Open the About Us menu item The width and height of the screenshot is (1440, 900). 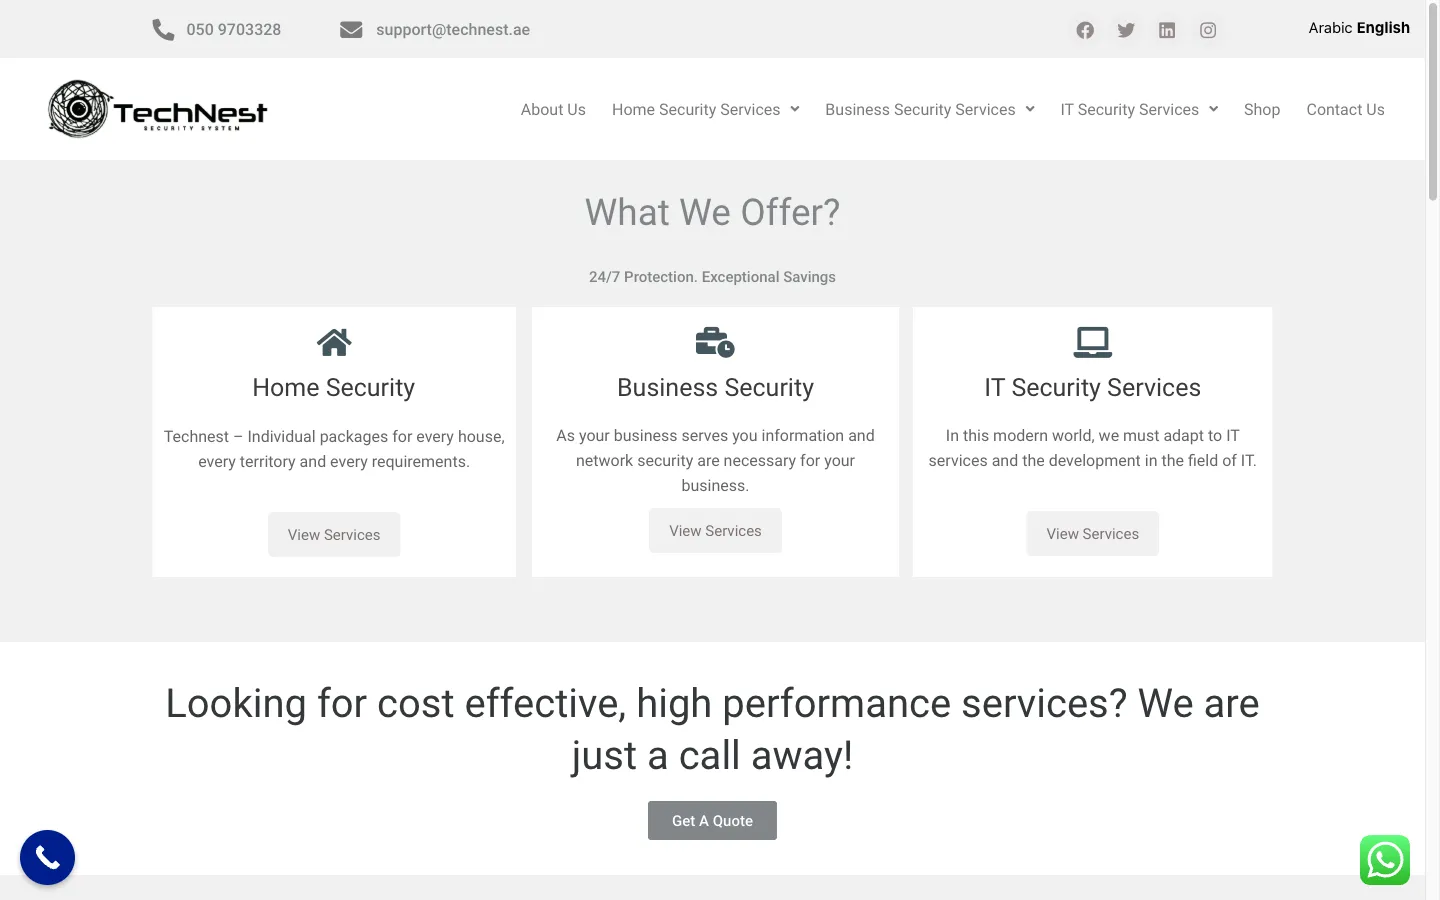pyautogui.click(x=553, y=109)
